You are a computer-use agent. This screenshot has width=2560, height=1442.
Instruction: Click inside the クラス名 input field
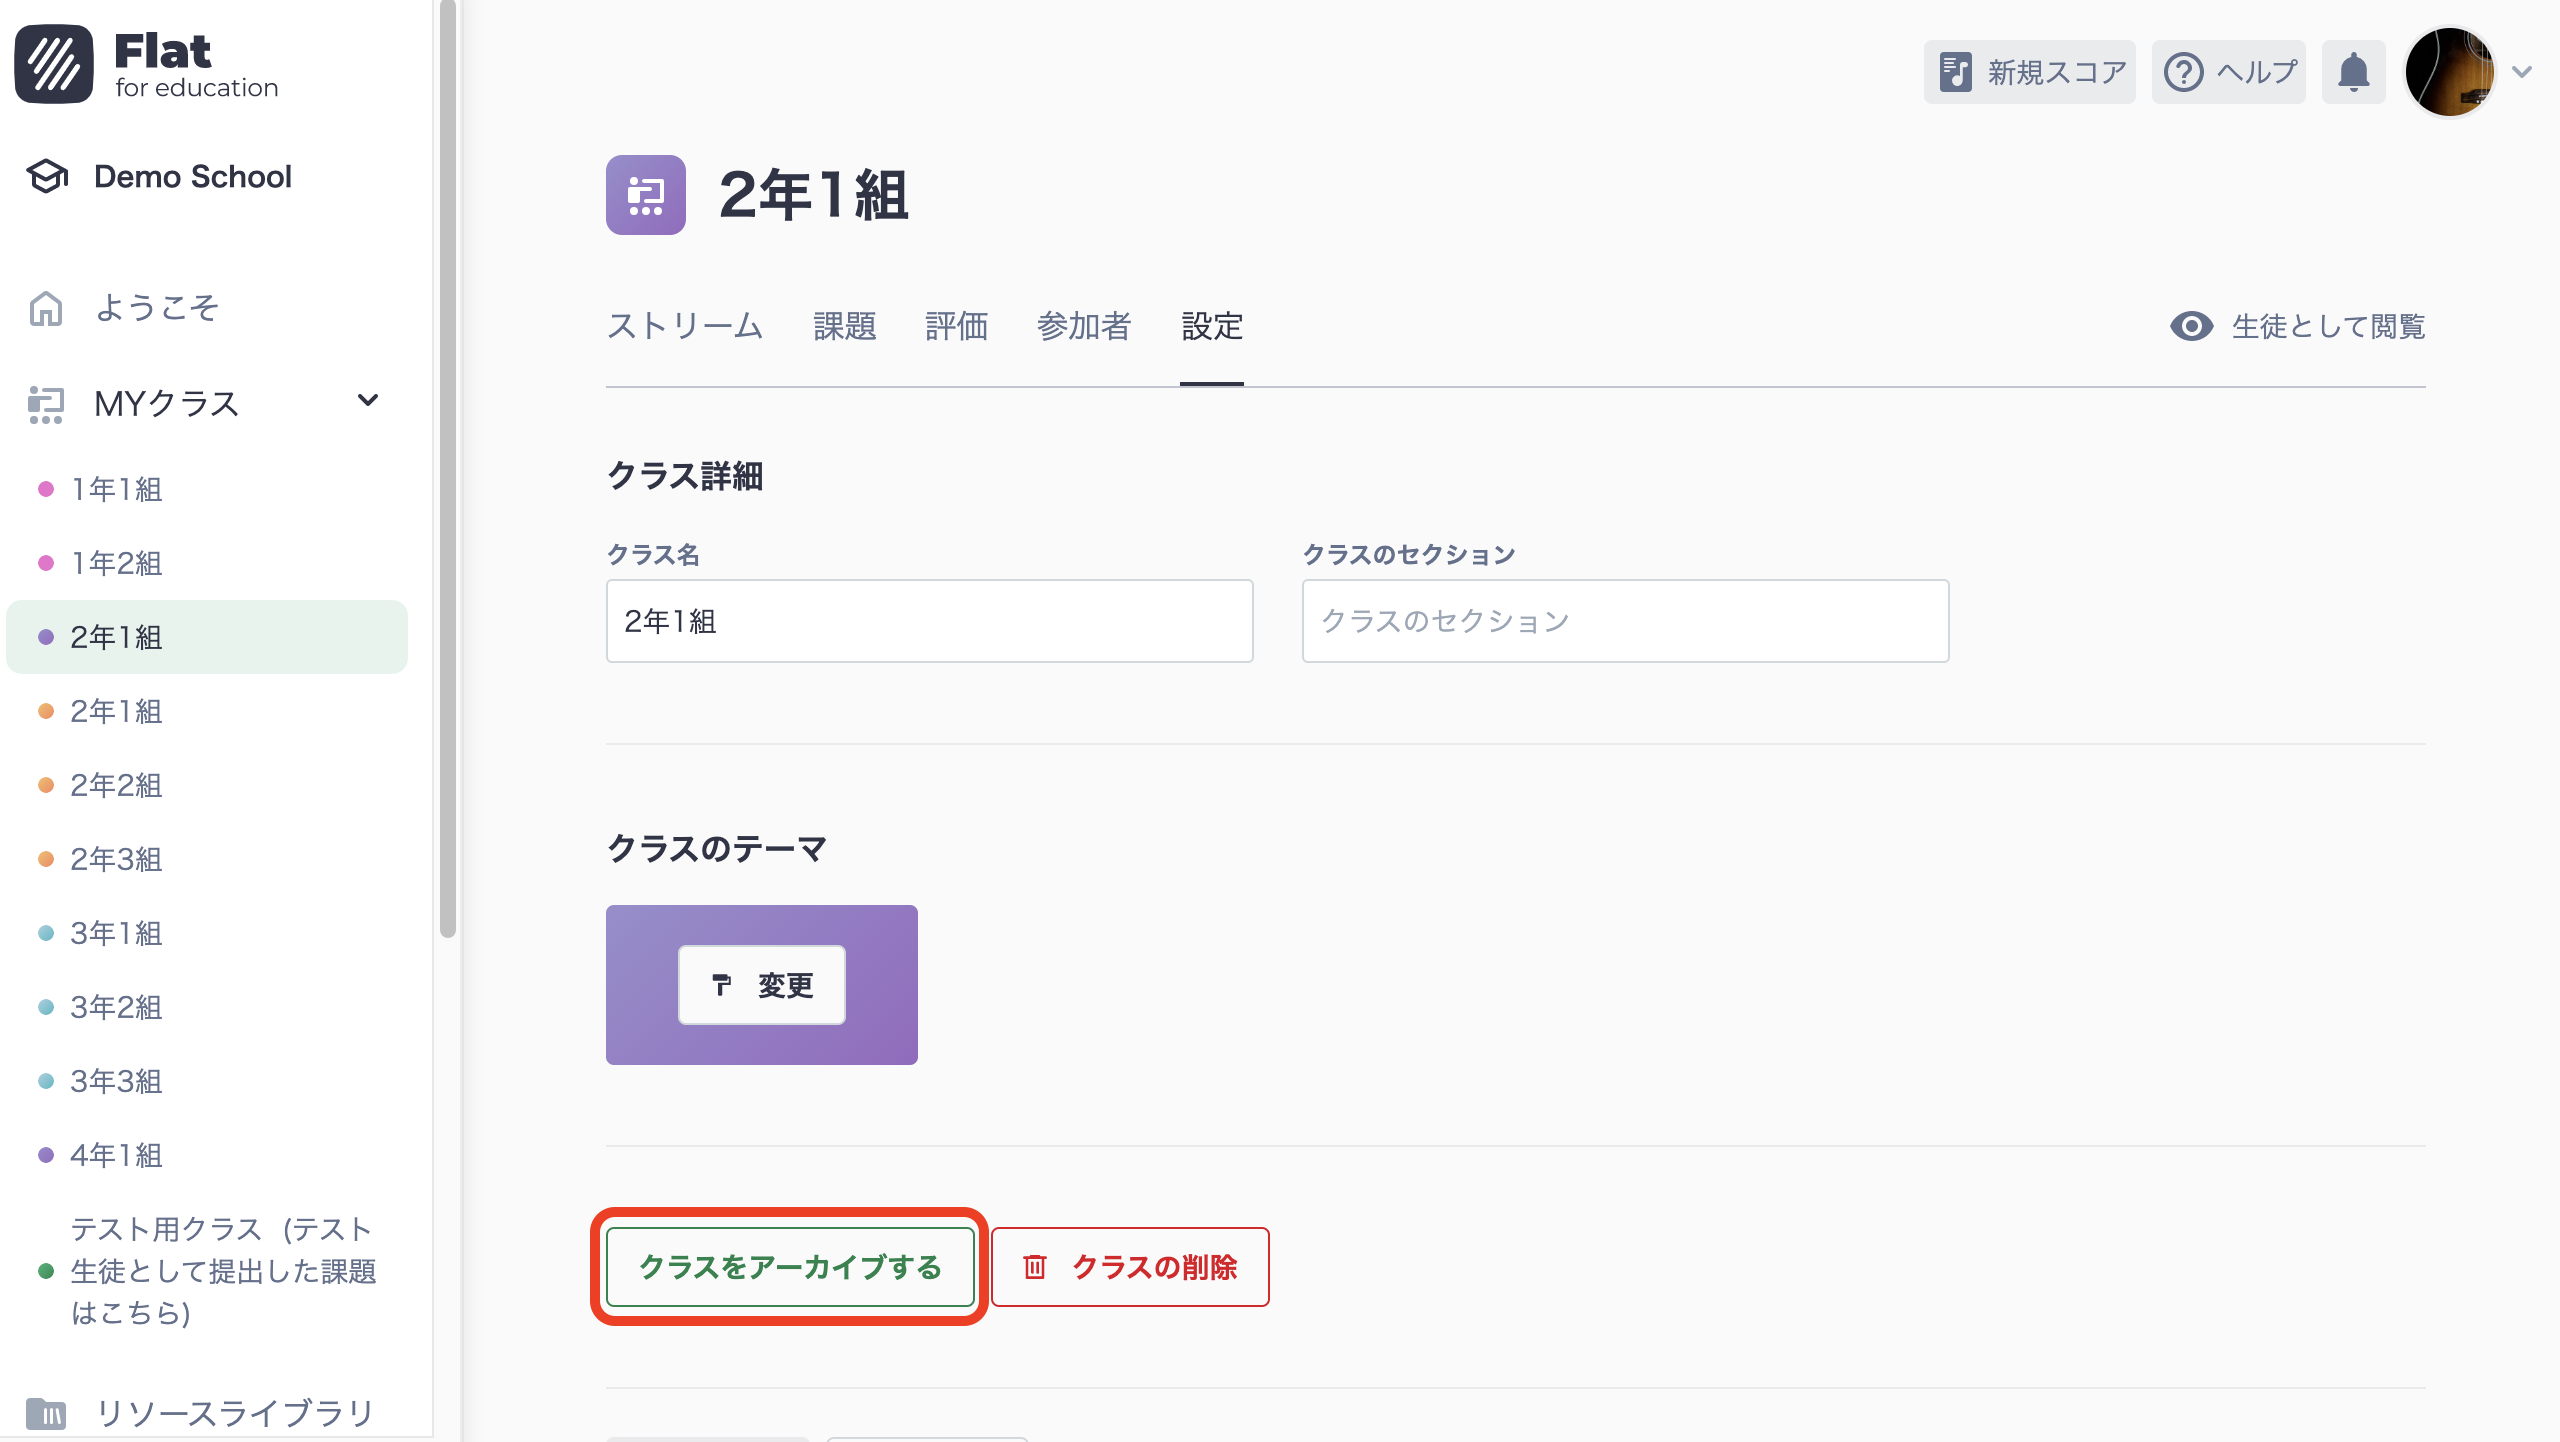point(928,620)
